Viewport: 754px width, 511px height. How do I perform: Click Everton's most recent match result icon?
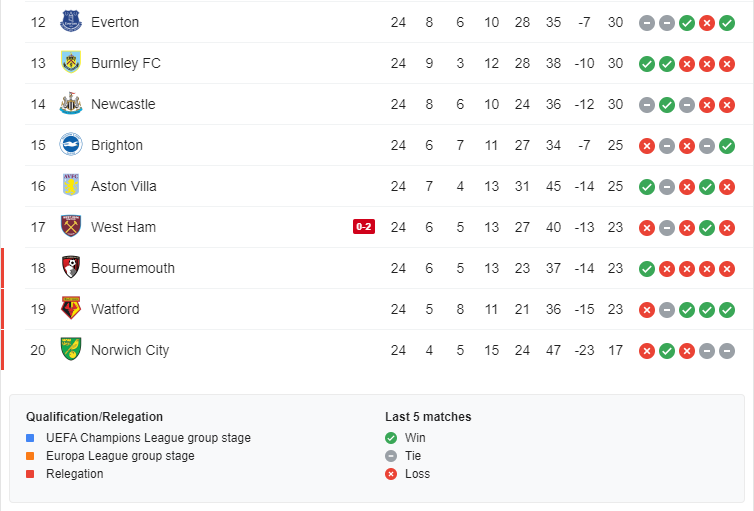[727, 22]
